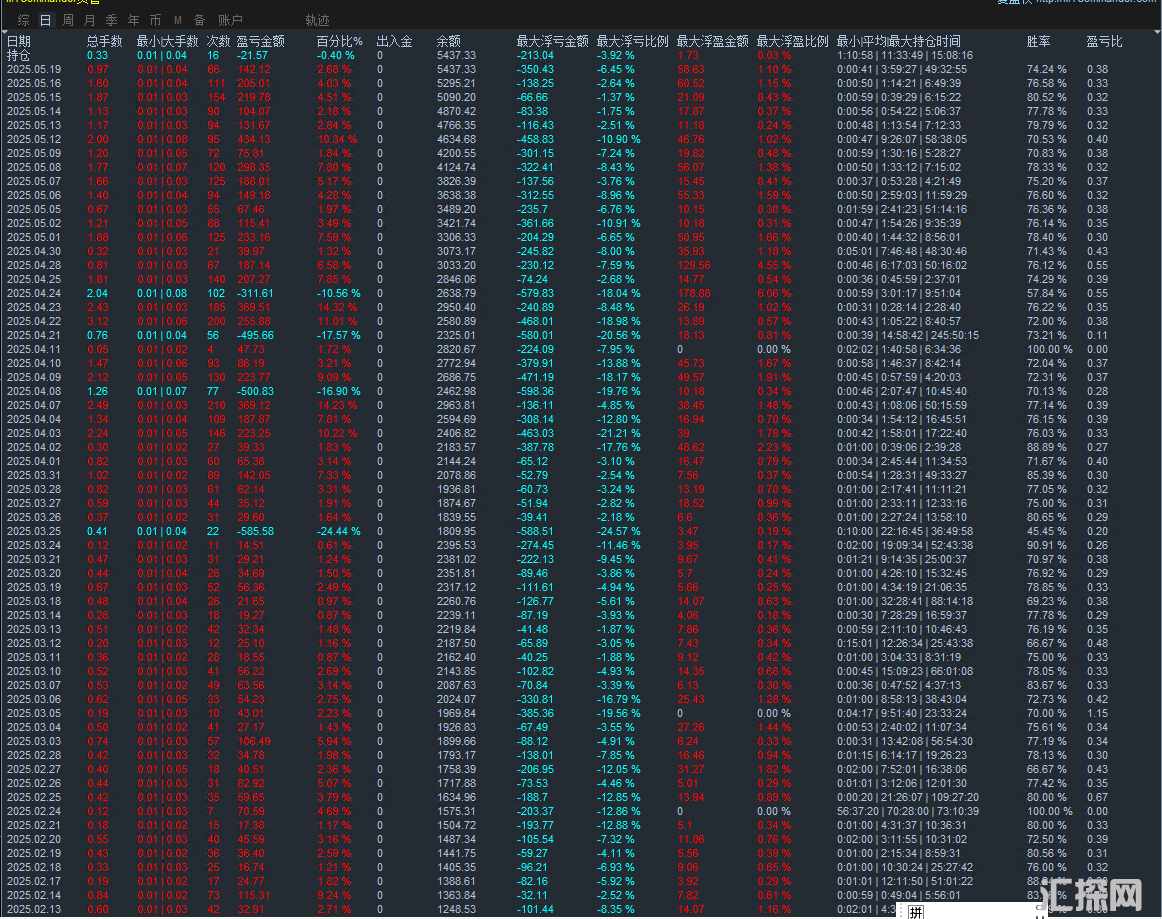This screenshot has height=919, width=1162.
Task: Click the -21.21 % floating loss ratio cell
Action: [x=619, y=434]
